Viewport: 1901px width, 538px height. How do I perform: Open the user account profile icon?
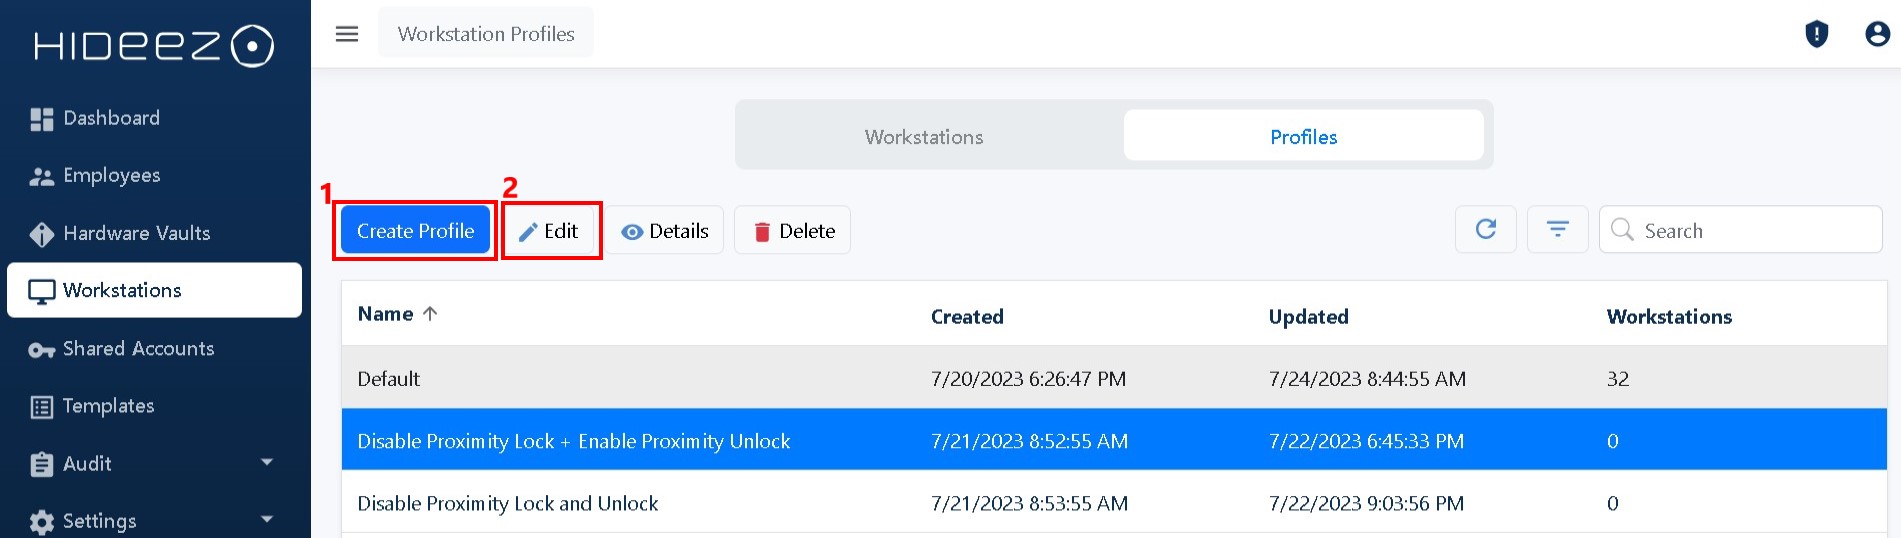coord(1877,34)
